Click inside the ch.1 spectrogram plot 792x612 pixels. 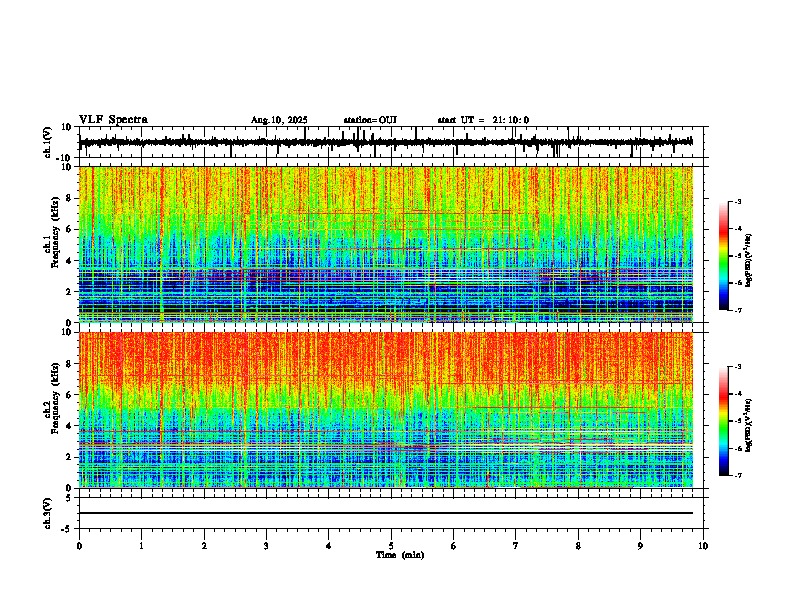(386, 244)
